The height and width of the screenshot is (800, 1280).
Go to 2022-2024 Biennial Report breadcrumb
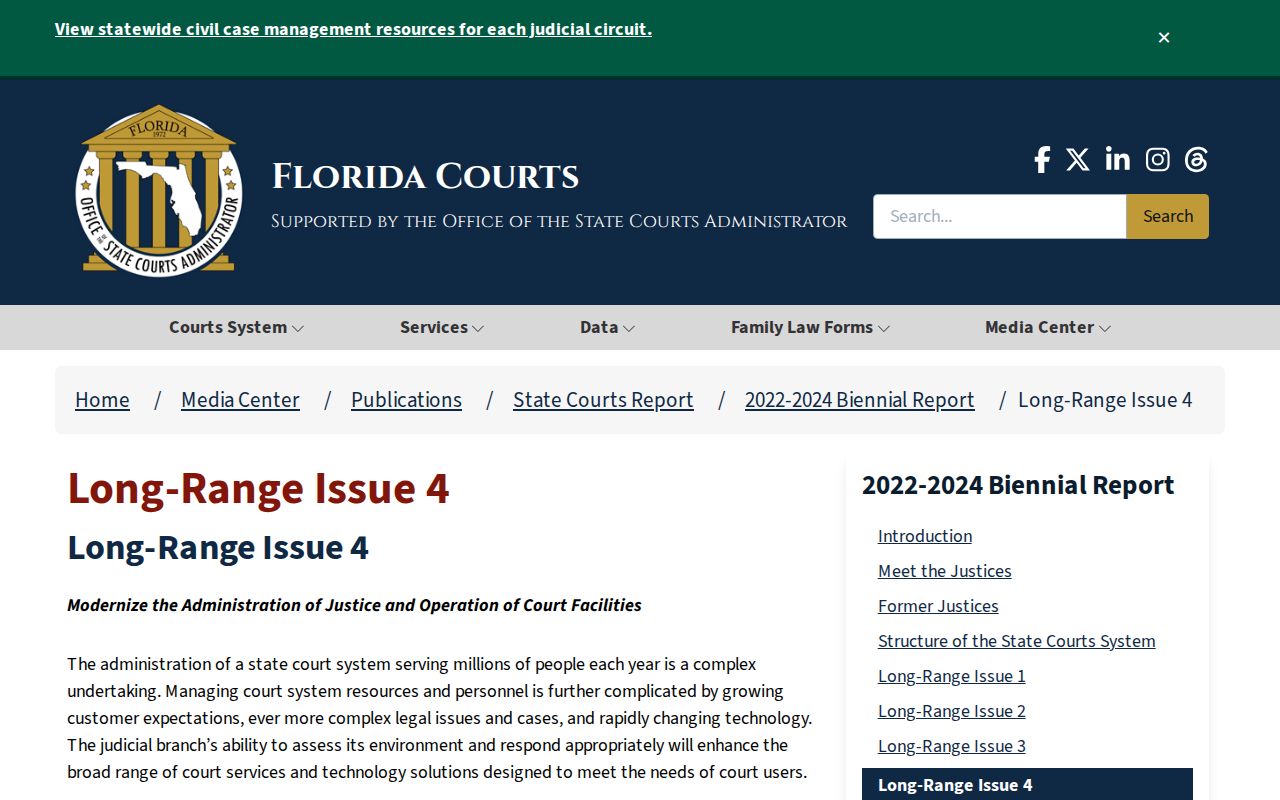tap(860, 400)
